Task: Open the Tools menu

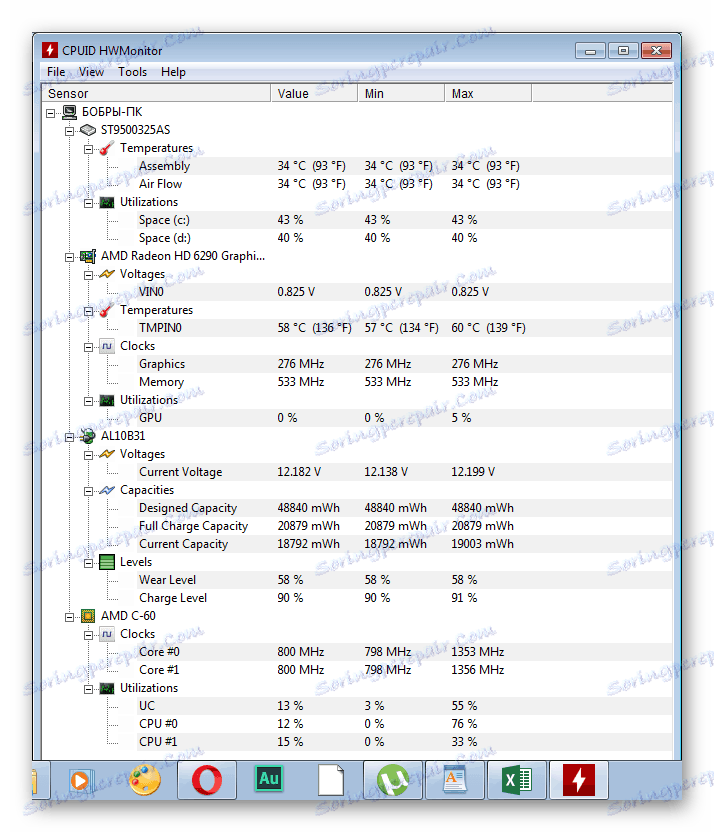Action: 132,72
